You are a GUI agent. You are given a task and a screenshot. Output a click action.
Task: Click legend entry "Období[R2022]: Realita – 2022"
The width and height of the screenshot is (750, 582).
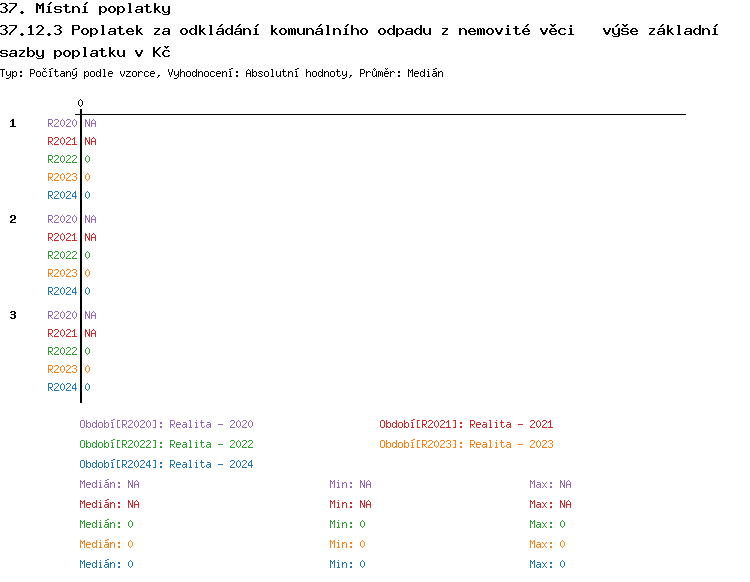pyautogui.click(x=166, y=444)
